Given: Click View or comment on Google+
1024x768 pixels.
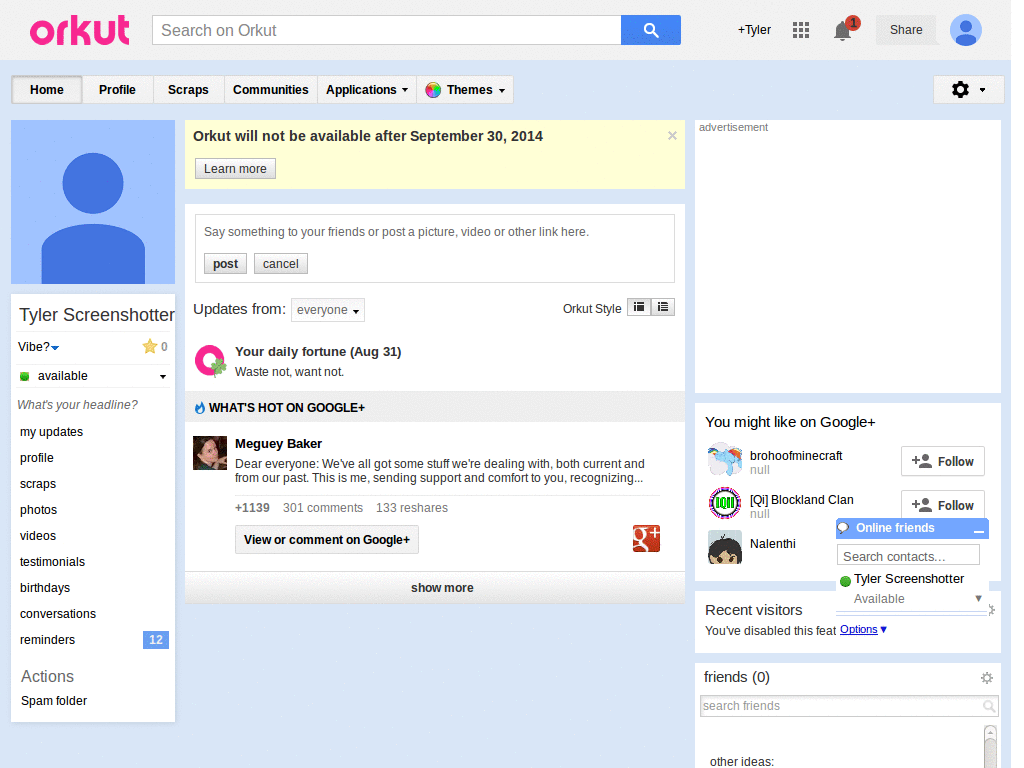Looking at the screenshot, I should point(327,539).
